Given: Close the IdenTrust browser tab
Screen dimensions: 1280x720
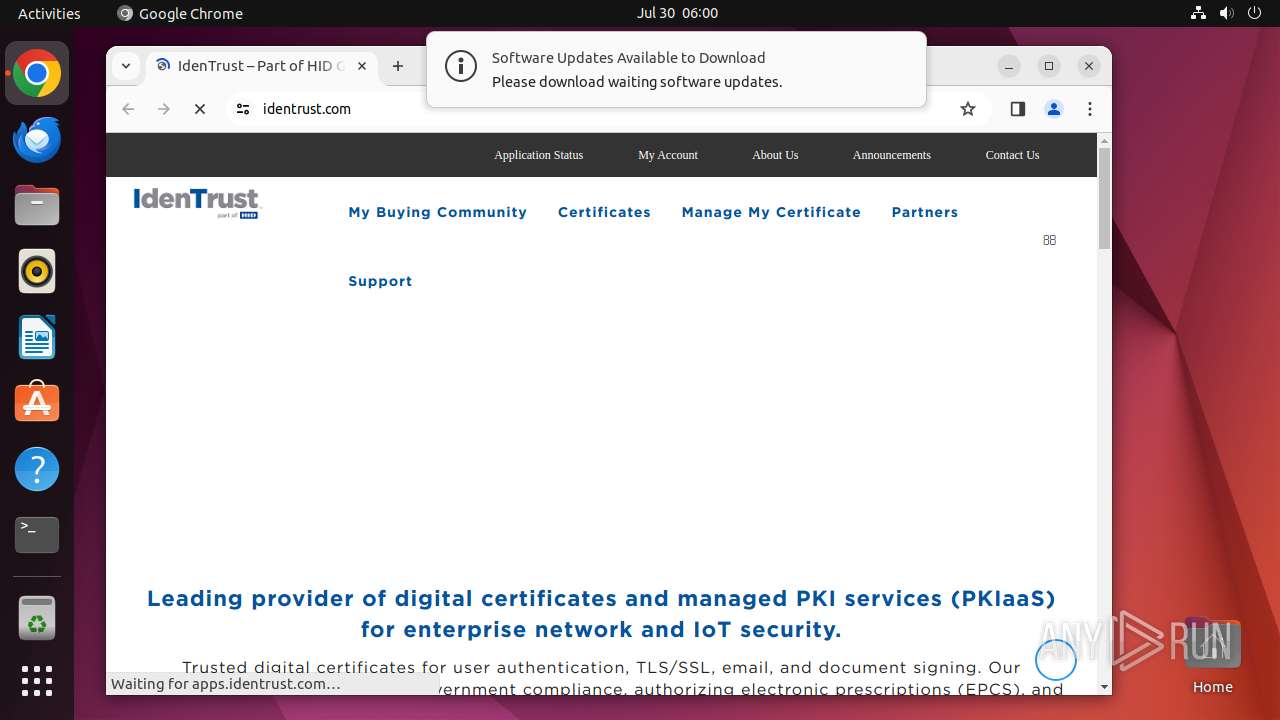Looking at the screenshot, I should [362, 66].
